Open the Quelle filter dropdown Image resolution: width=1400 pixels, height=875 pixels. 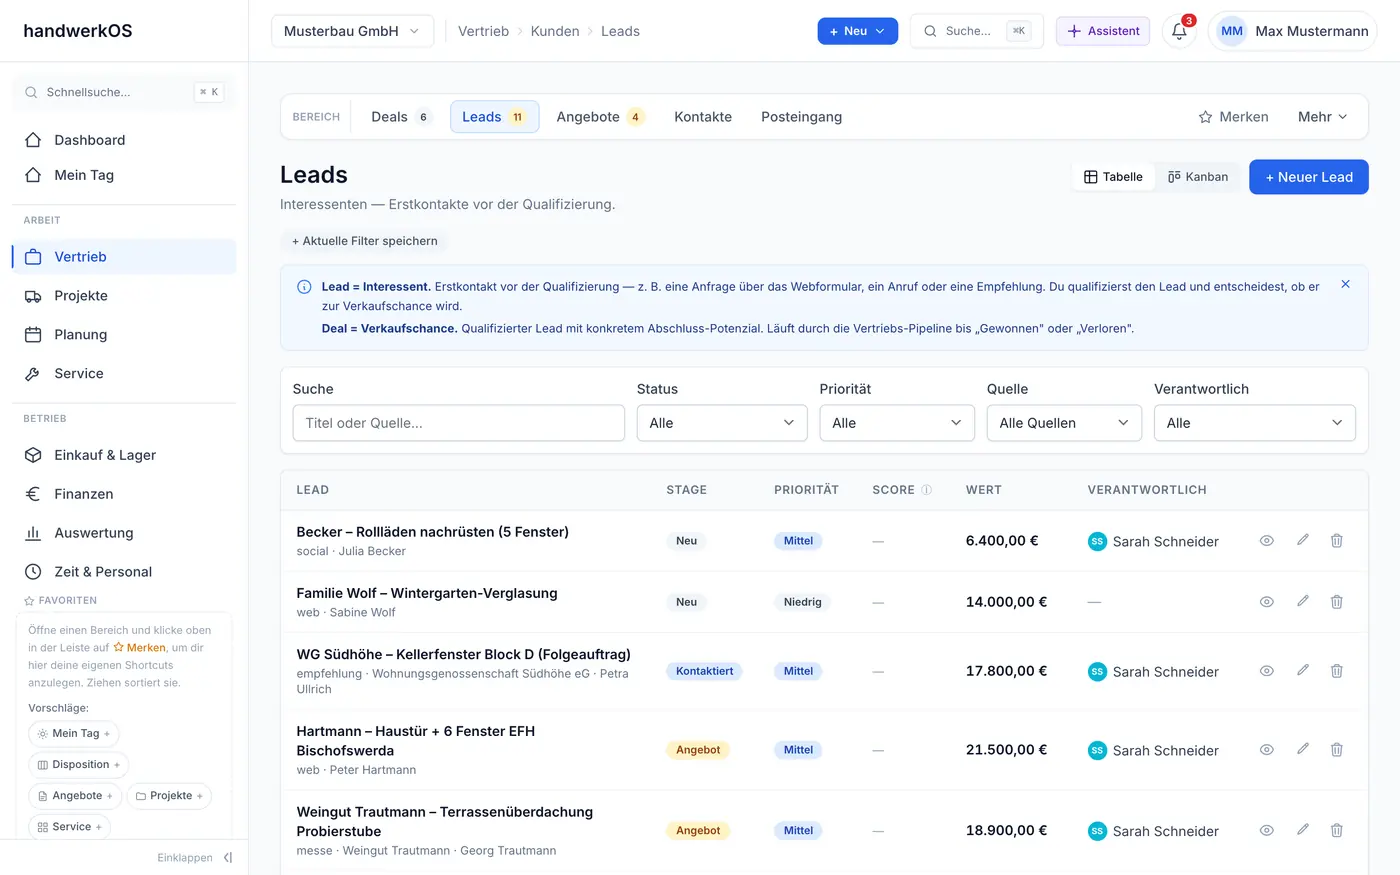pos(1064,423)
